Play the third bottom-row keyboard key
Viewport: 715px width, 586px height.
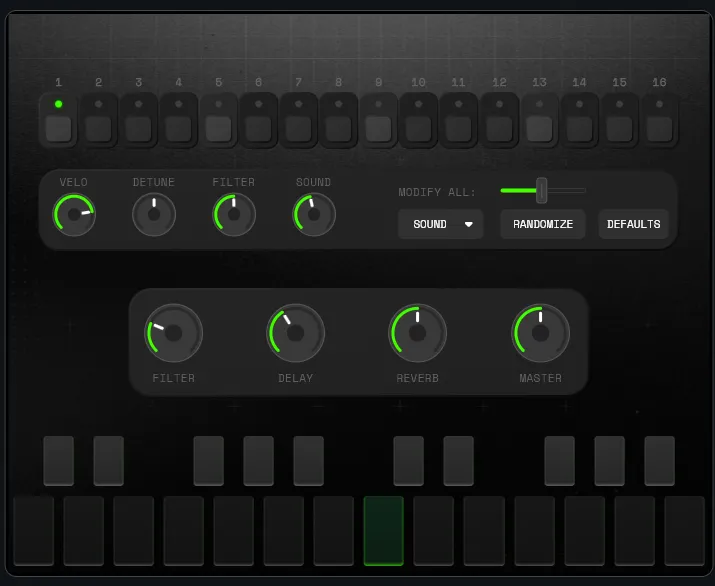(x=134, y=531)
